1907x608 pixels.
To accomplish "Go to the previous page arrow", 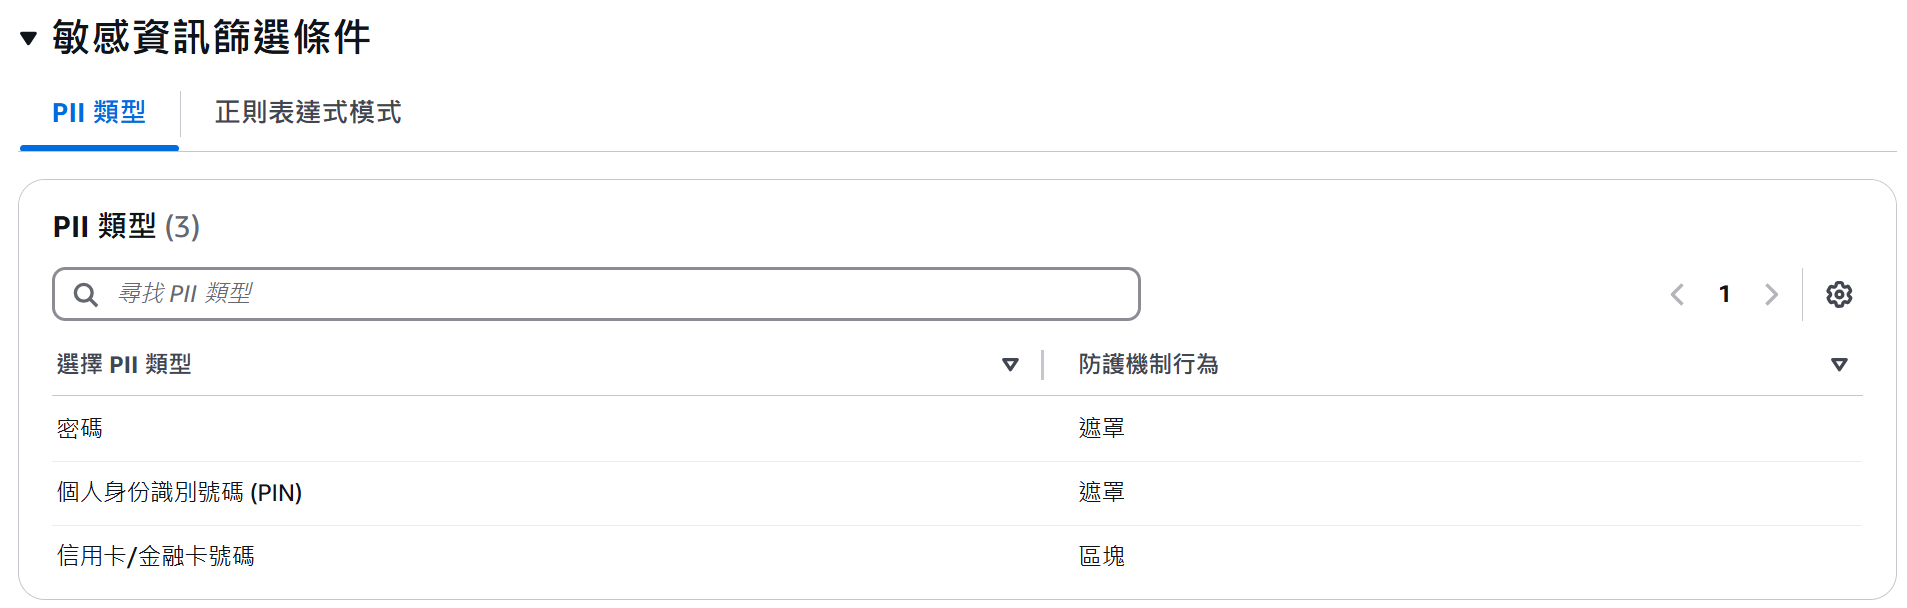I will coord(1677,295).
